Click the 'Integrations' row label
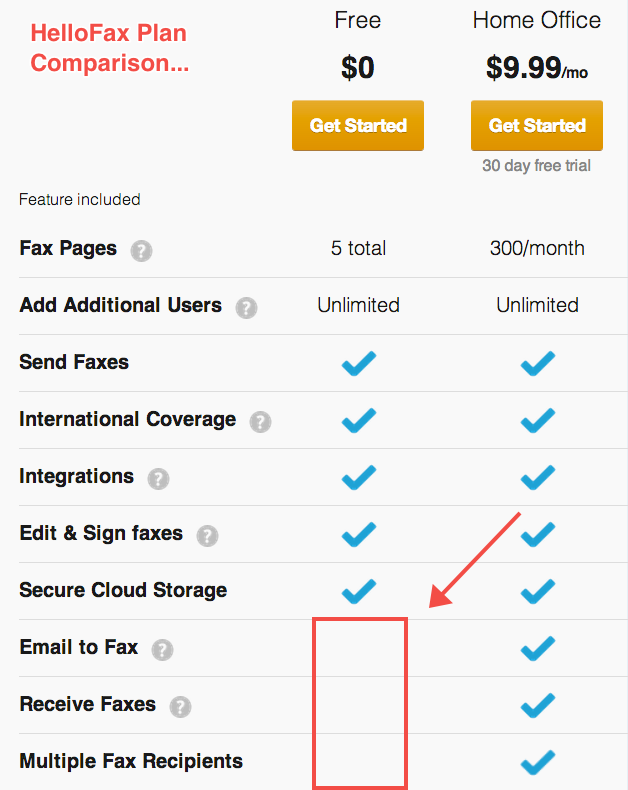This screenshot has height=790, width=628. [77, 477]
